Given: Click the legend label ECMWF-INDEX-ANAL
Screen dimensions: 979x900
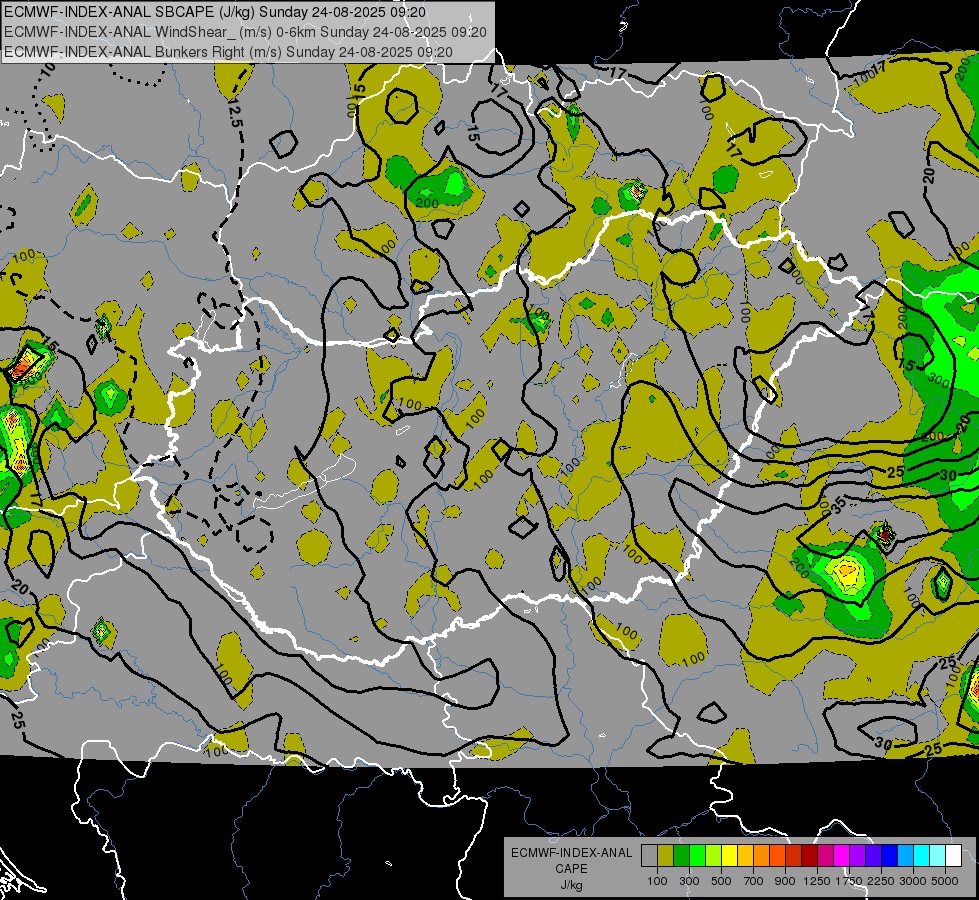Looking at the screenshot, I should [571, 853].
